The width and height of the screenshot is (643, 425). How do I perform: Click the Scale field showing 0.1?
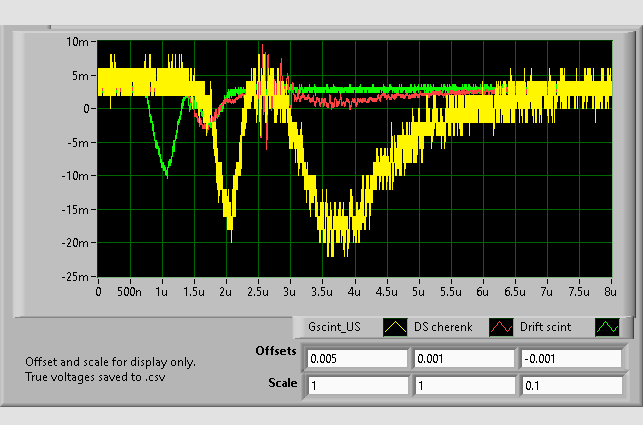click(569, 385)
